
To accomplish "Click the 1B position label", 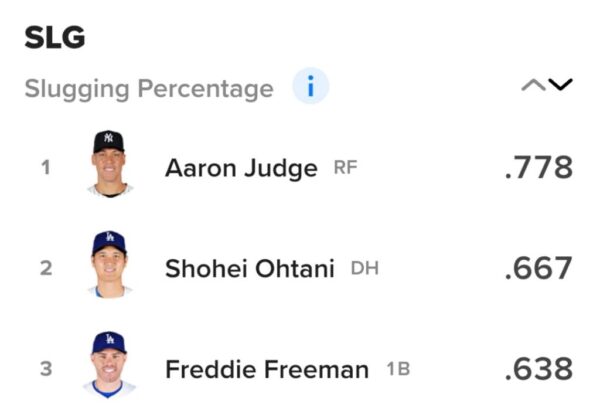I will pyautogui.click(x=398, y=370).
